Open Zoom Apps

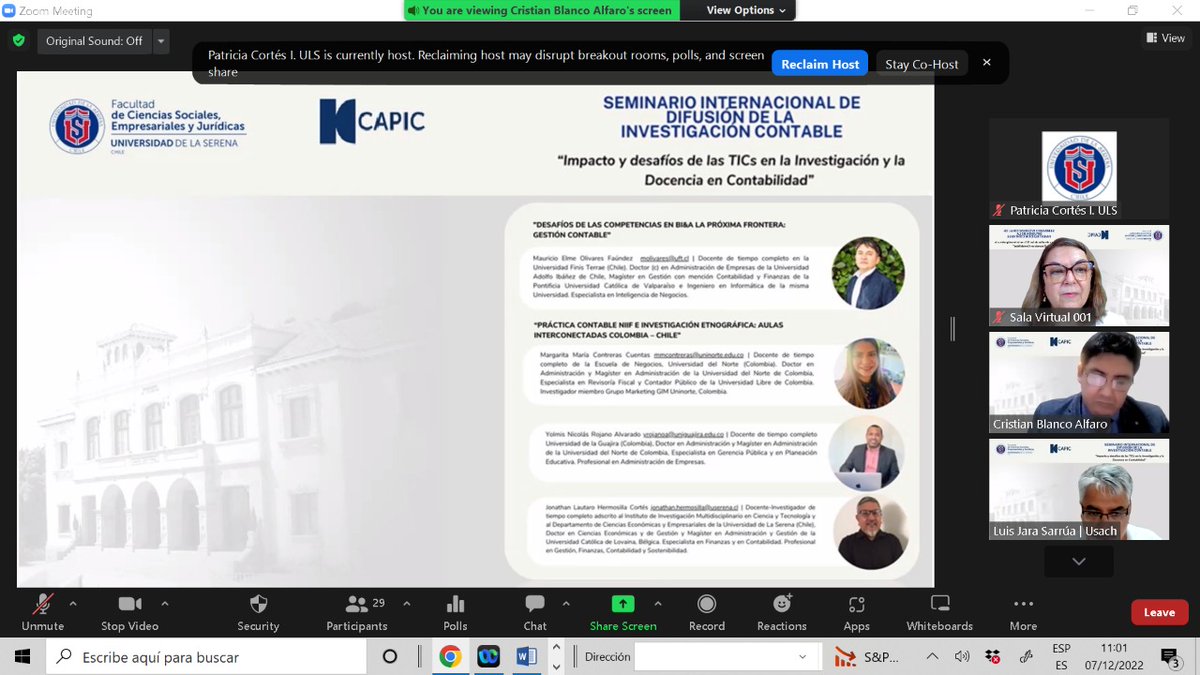[857, 613]
